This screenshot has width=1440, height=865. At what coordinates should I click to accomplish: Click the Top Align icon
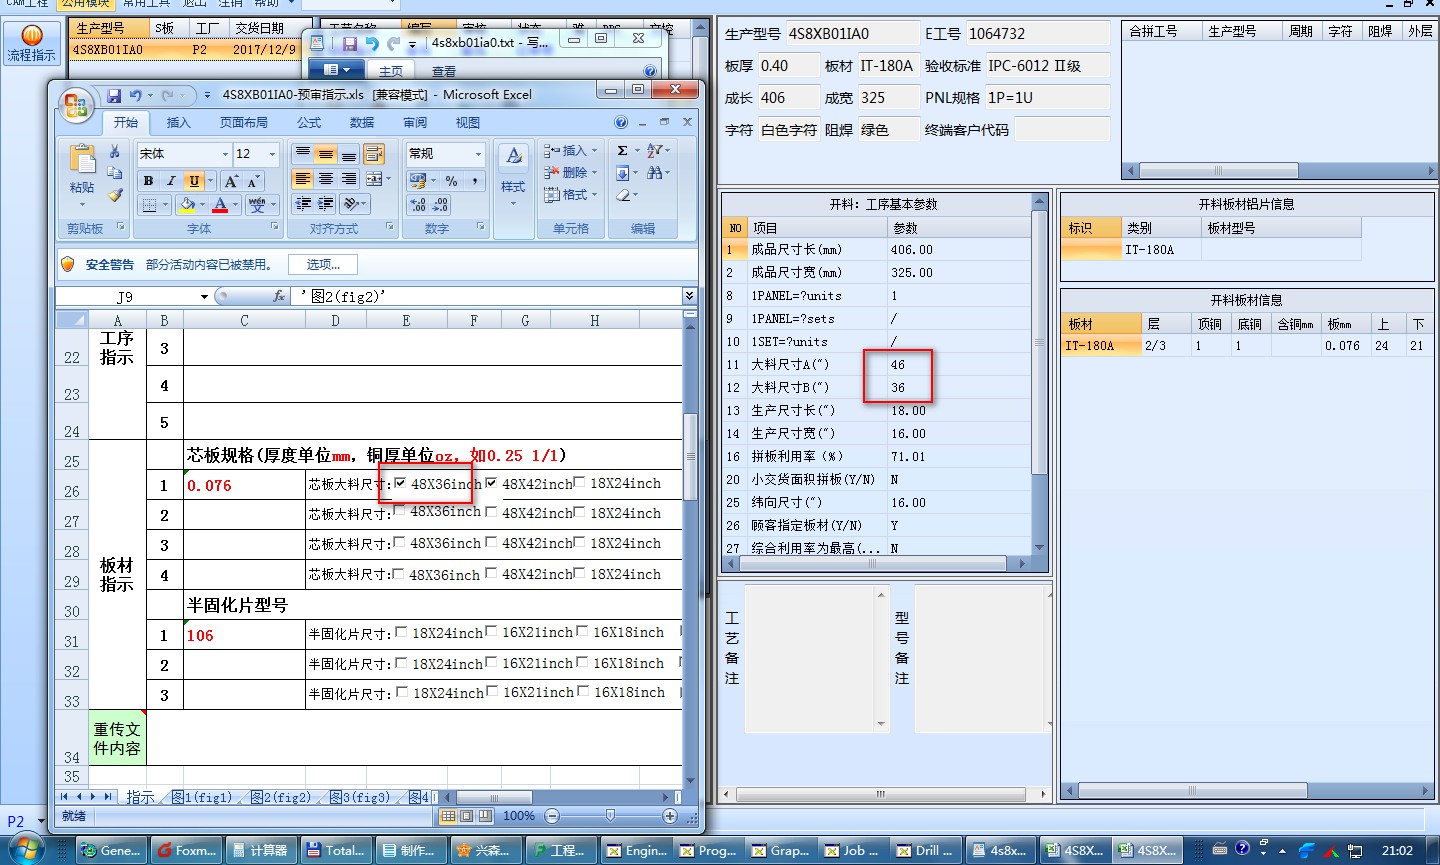click(x=303, y=154)
